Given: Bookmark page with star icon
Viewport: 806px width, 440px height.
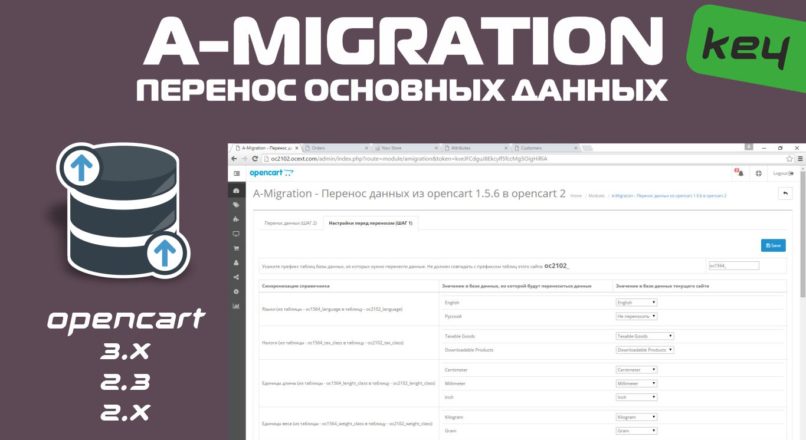Looking at the screenshot, I should tap(790, 159).
